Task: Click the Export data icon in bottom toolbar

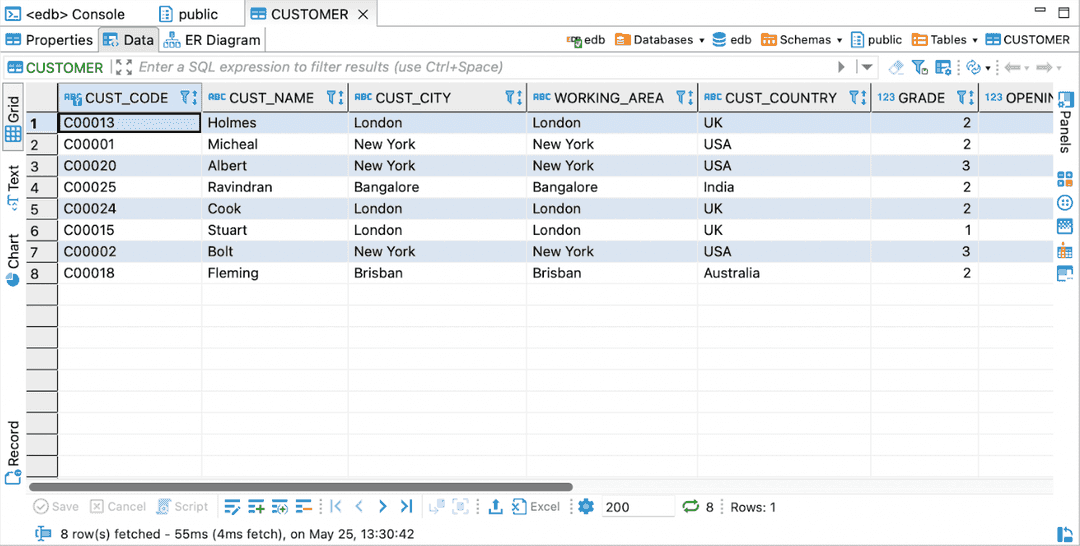Action: click(x=495, y=507)
